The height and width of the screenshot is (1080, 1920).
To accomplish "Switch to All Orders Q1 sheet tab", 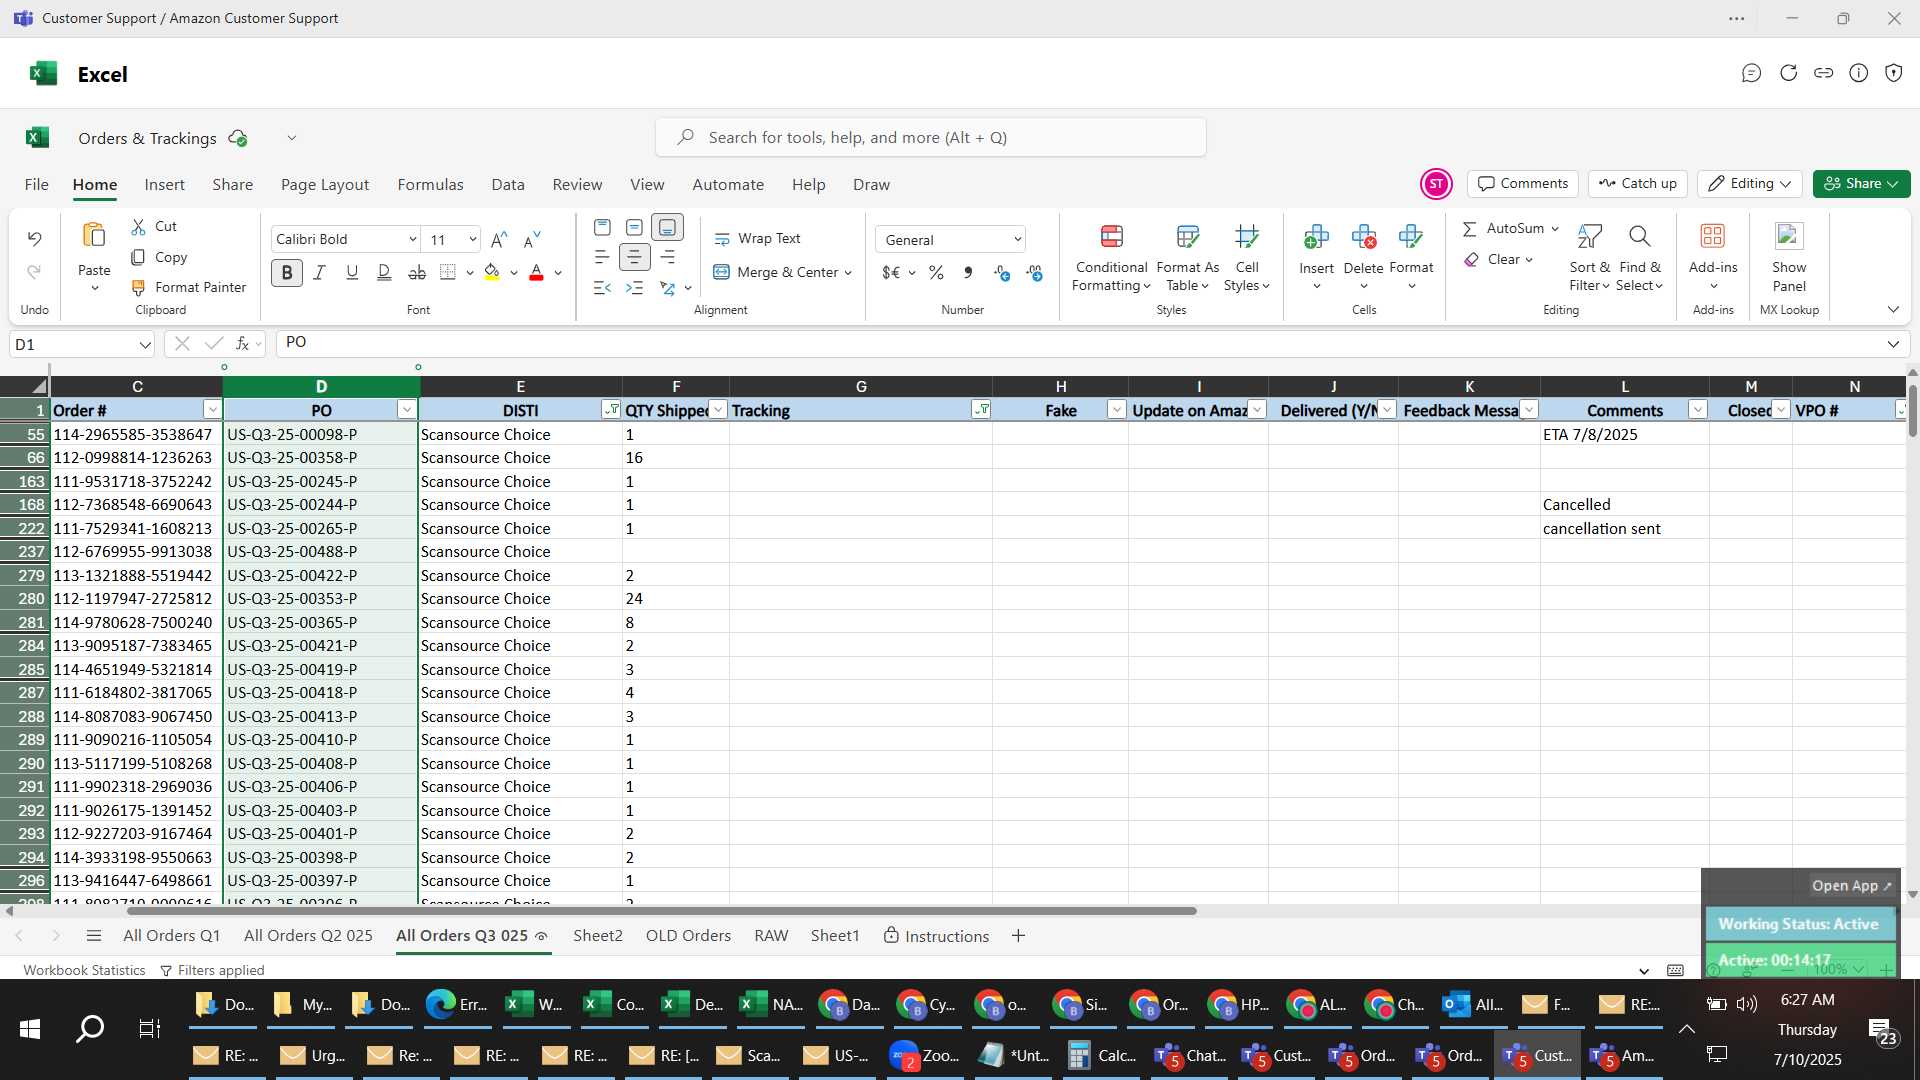I will coord(171,936).
